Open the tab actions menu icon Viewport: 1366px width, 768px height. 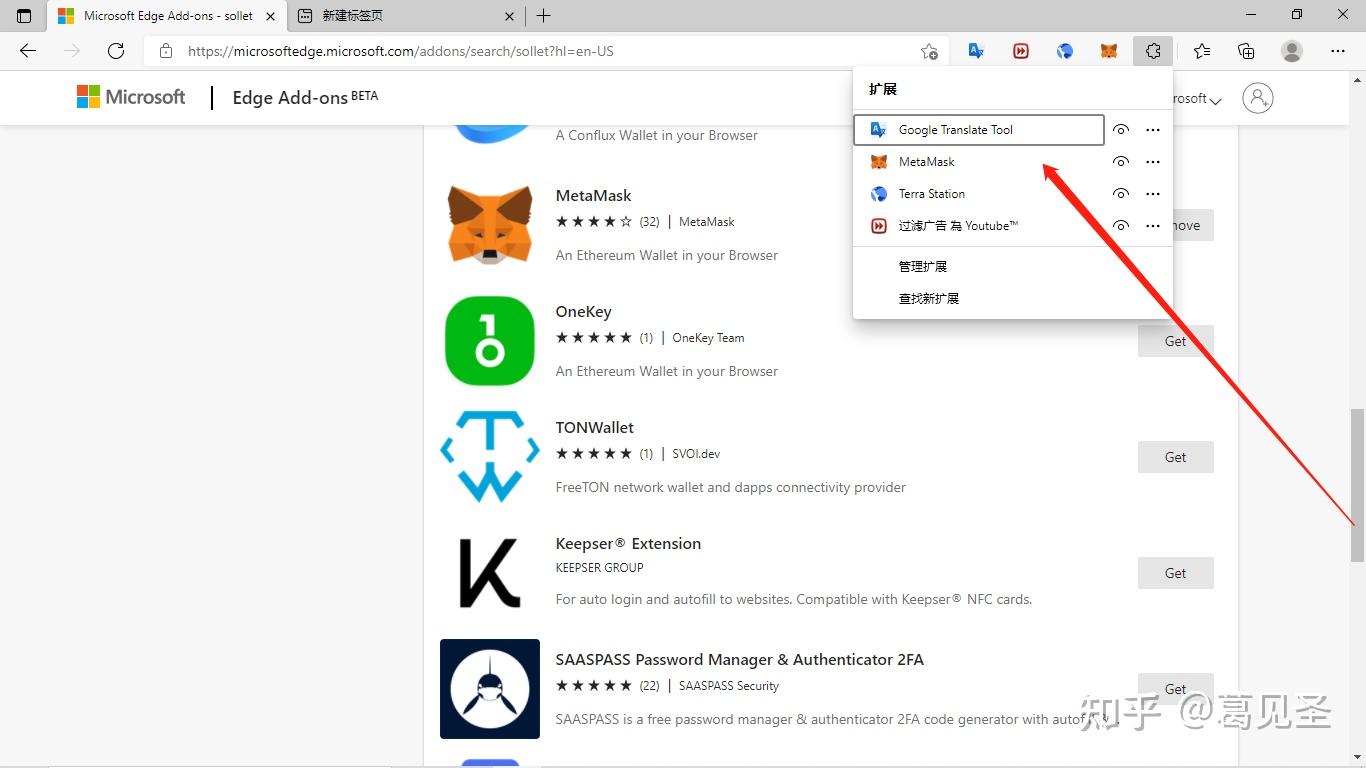coord(24,16)
